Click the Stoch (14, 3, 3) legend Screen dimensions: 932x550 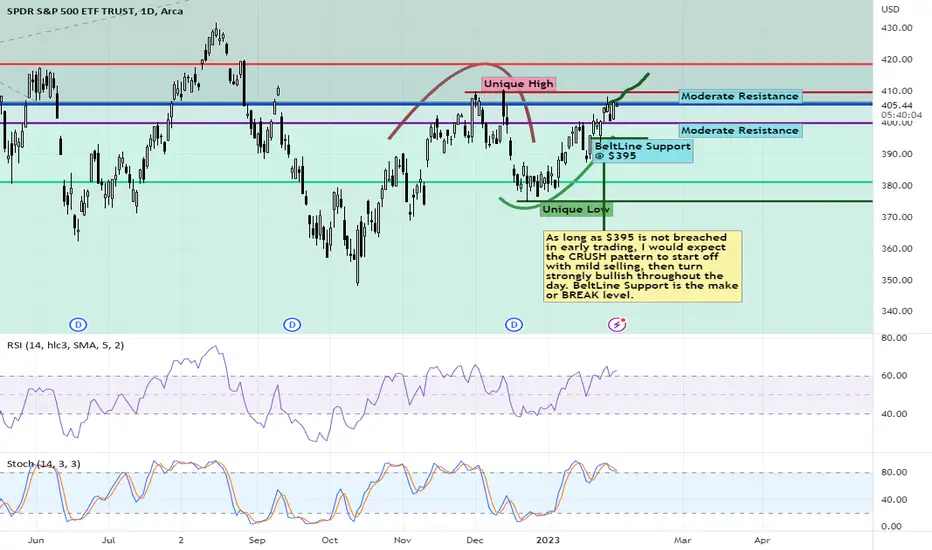(x=43, y=464)
